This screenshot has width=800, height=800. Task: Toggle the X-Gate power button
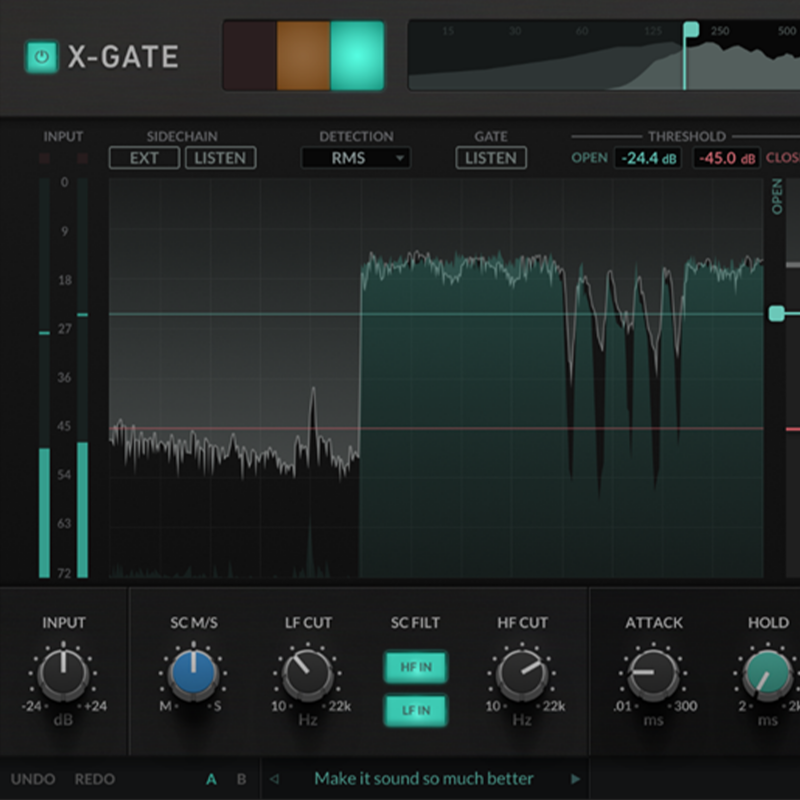40,57
